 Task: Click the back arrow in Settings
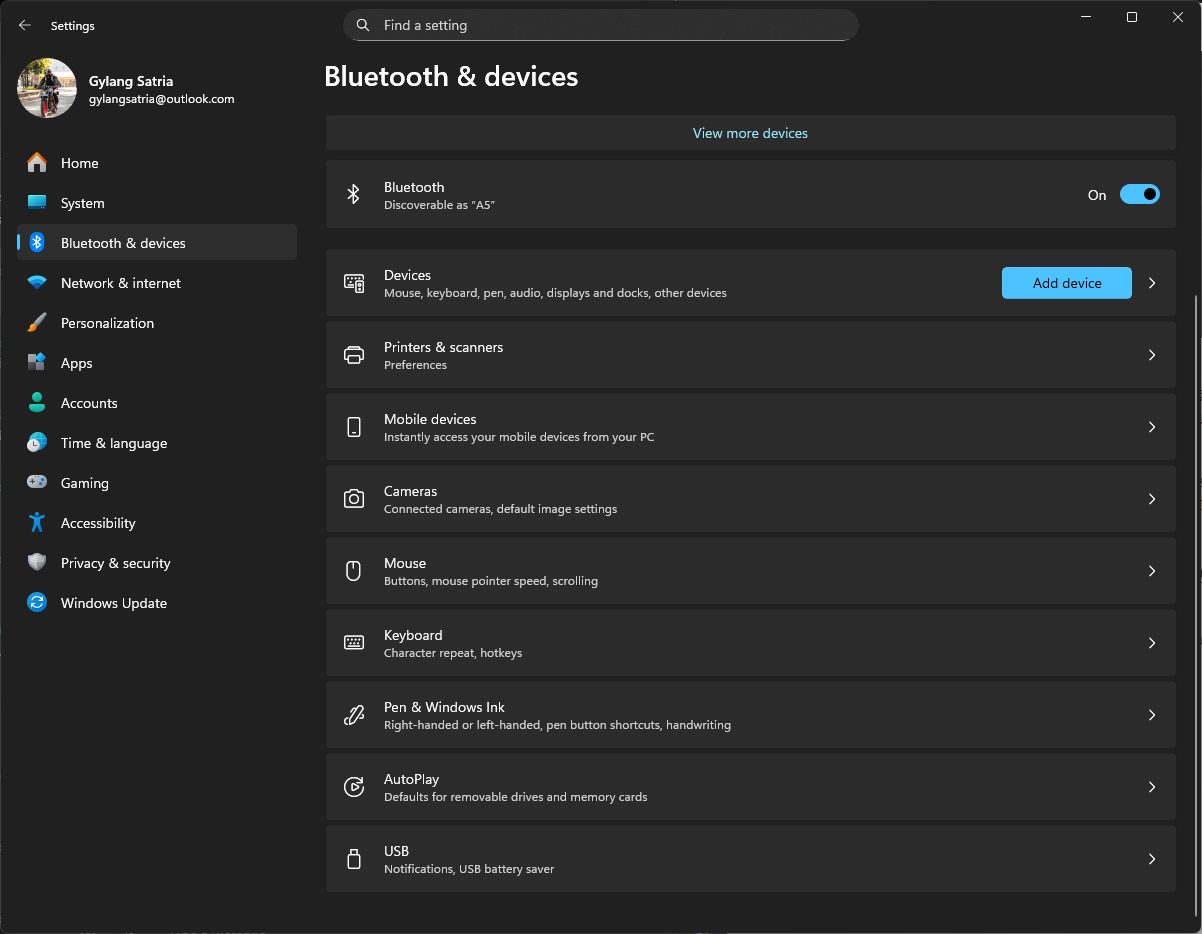[x=25, y=25]
